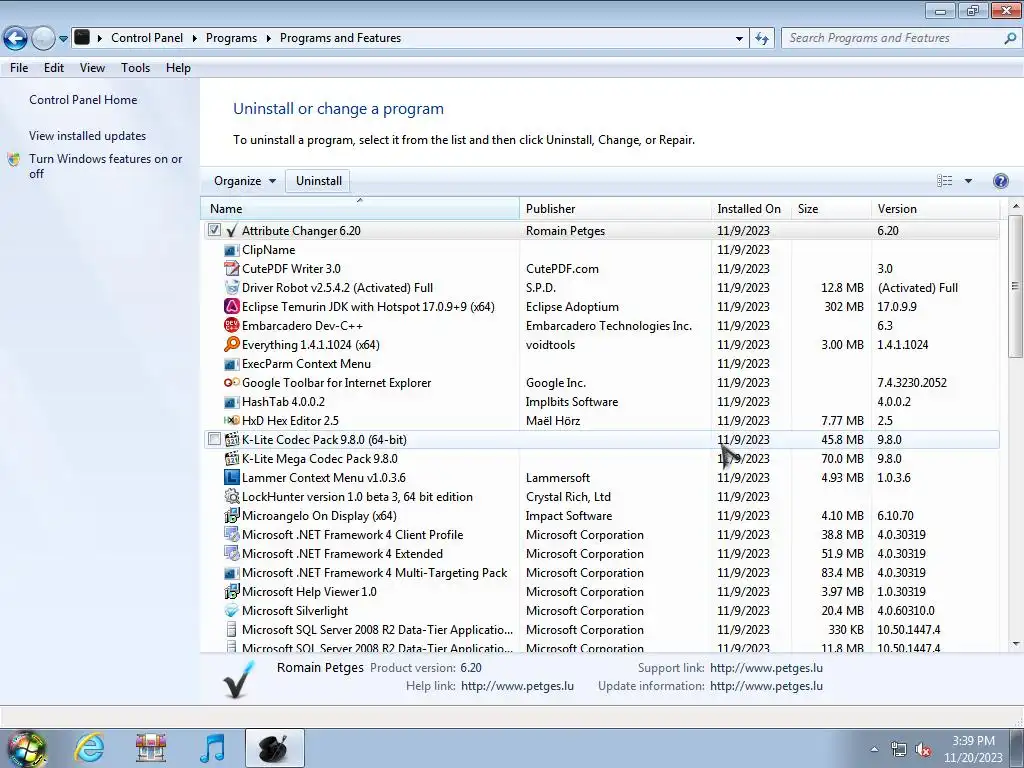Expand the Control Panel breadcrumb arrow
Viewport: 1024px width, 768px height.
[x=195, y=39]
